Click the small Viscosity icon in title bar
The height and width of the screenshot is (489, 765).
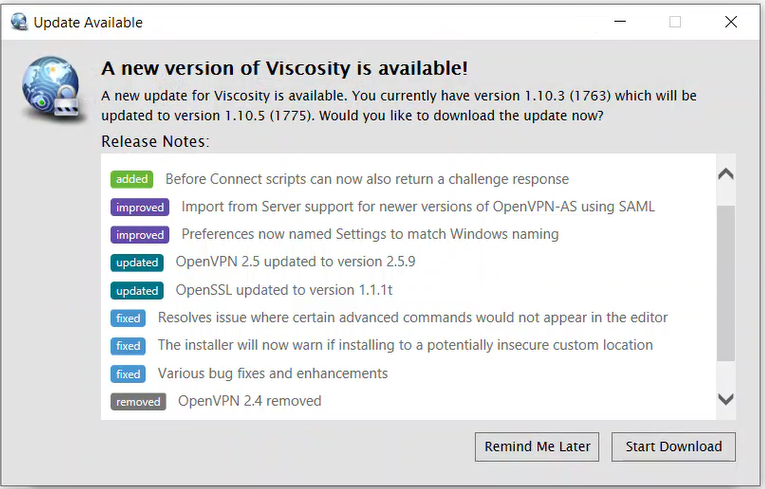click(x=19, y=22)
